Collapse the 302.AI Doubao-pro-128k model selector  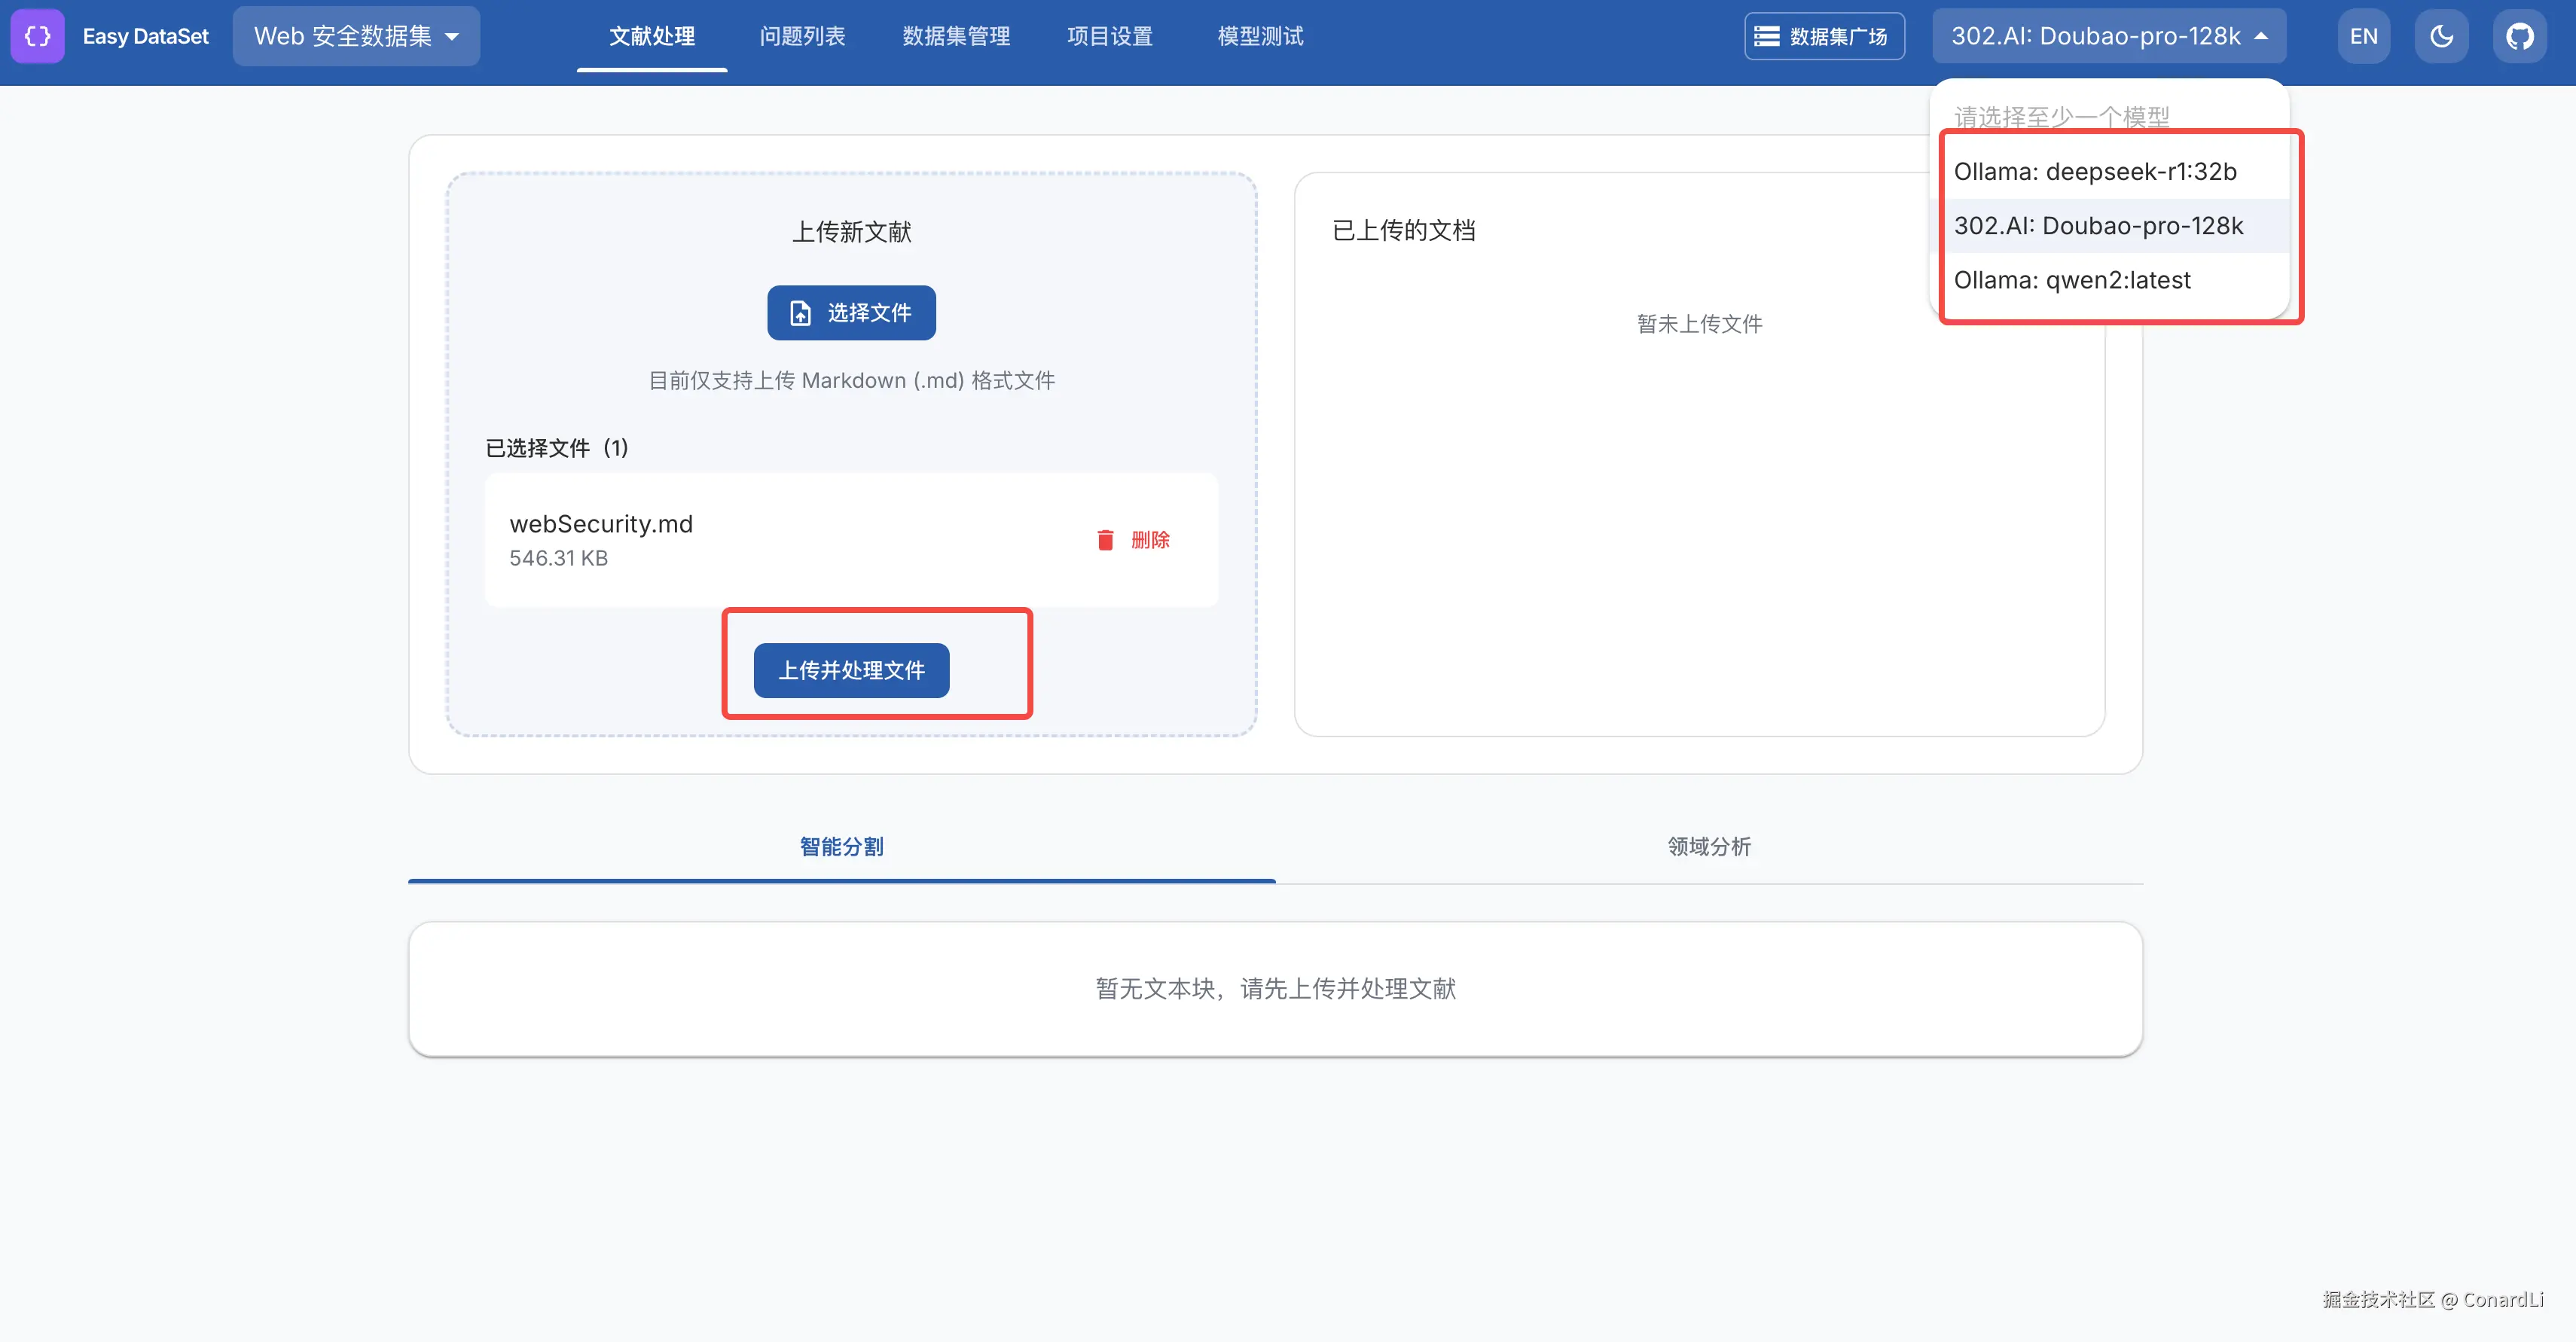[2108, 36]
